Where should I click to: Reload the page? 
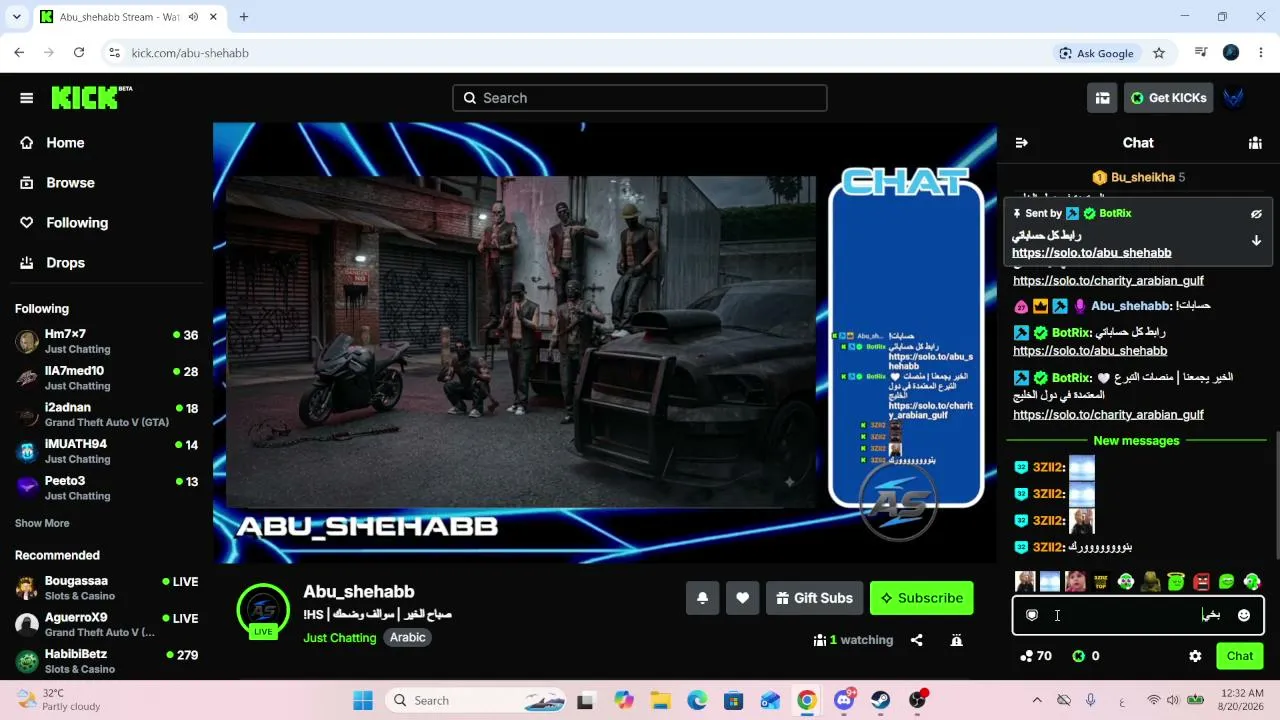[x=79, y=53]
